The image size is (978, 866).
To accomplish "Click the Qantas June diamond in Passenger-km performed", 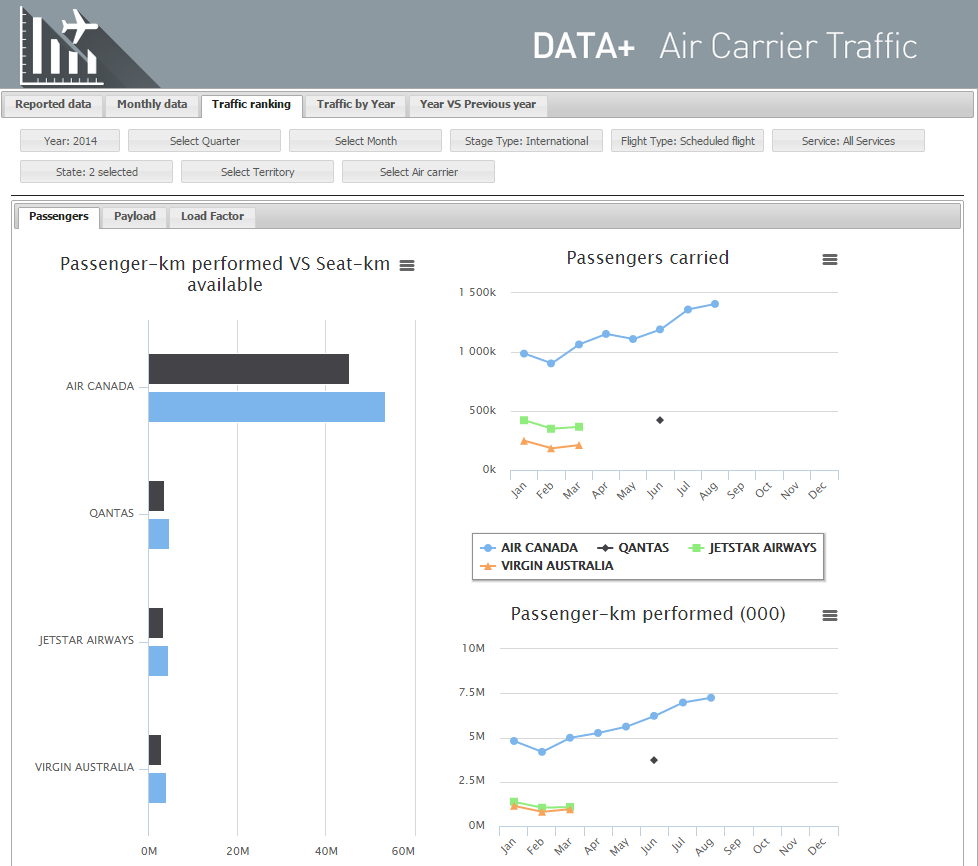I will [x=654, y=761].
